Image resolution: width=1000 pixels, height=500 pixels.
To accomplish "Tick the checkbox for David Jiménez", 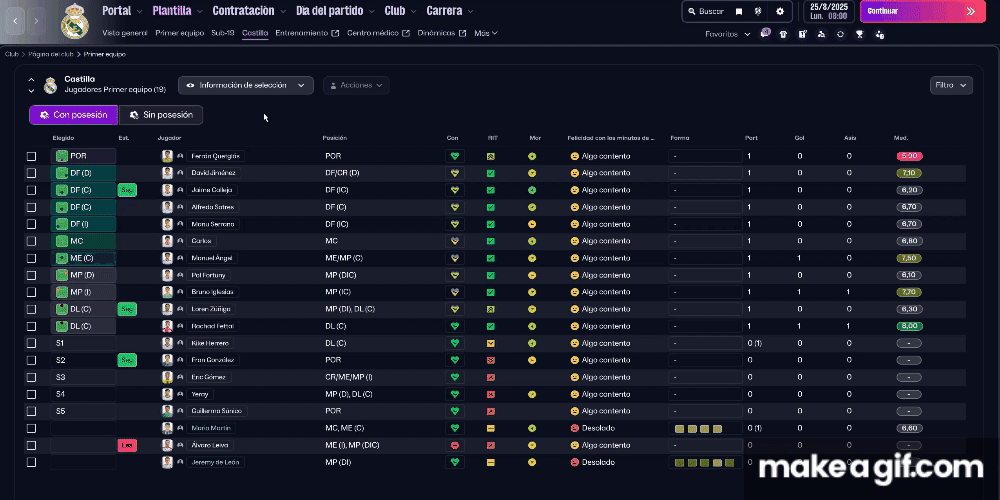I will [31, 173].
